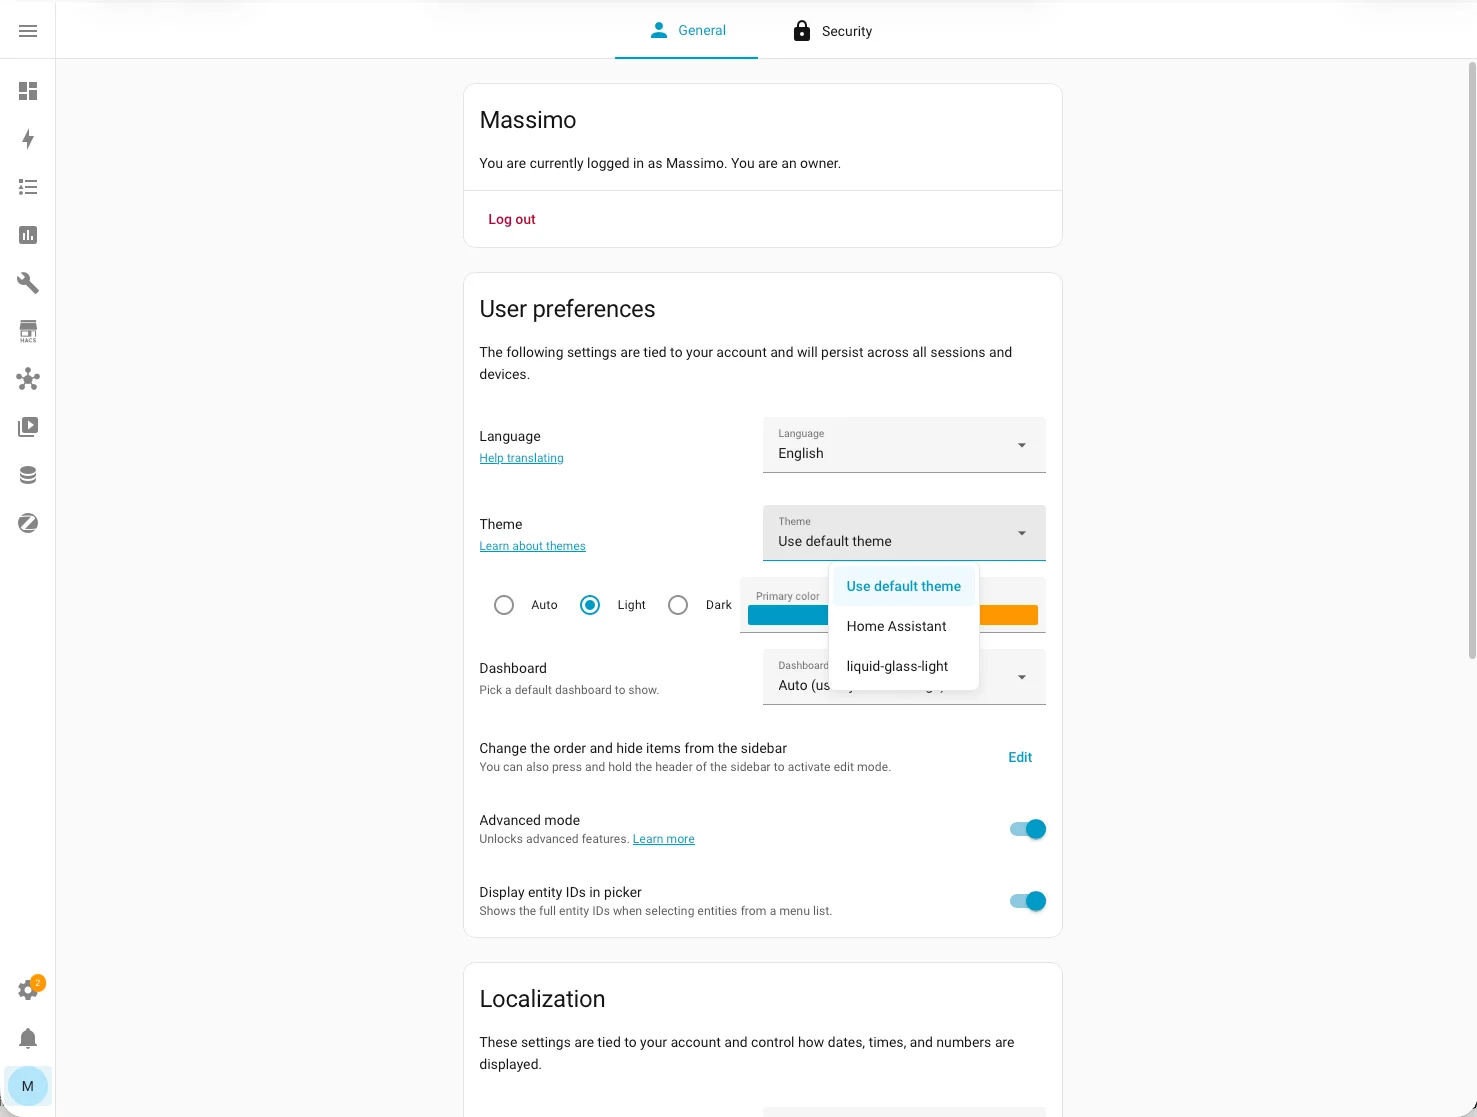Select the Dark theme radio button
The image size is (1477, 1117).
pyautogui.click(x=678, y=605)
